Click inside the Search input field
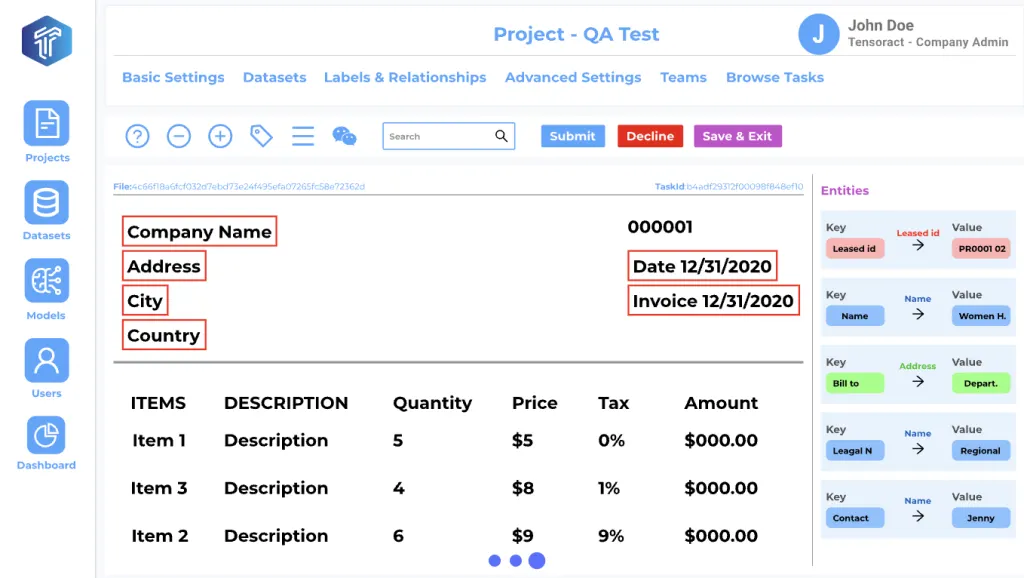The image size is (1024, 578). tap(430, 135)
